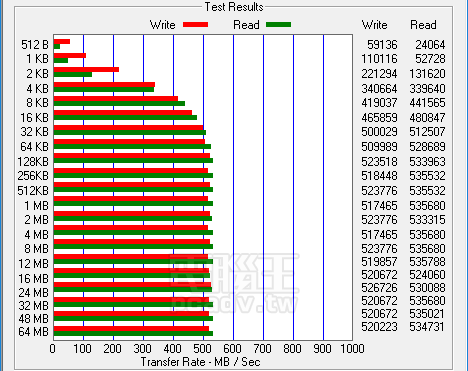
Task: Click the 500 axis tick label
Action: click(203, 349)
